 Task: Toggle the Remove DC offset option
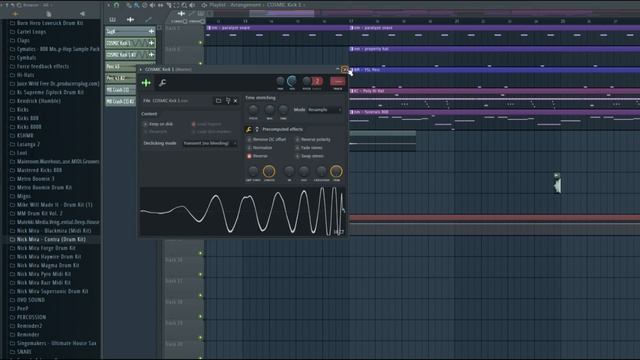click(x=267, y=139)
